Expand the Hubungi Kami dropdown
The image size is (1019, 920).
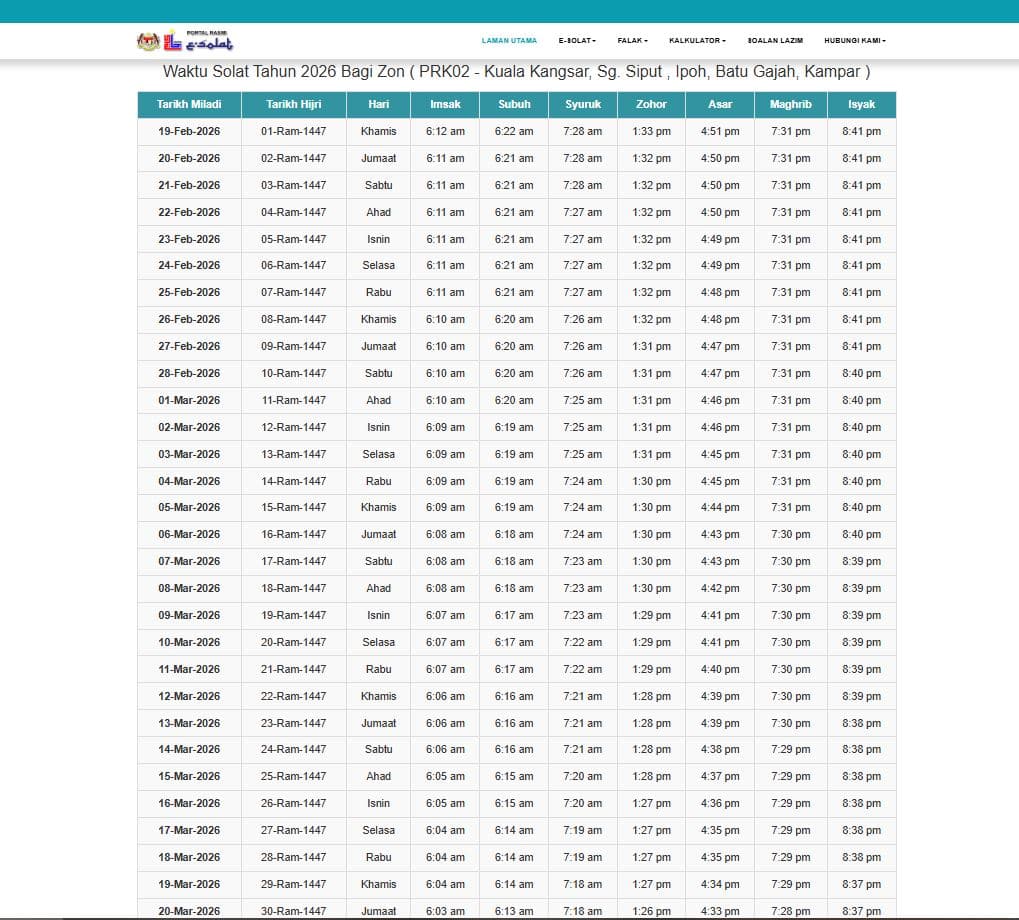[x=855, y=40]
